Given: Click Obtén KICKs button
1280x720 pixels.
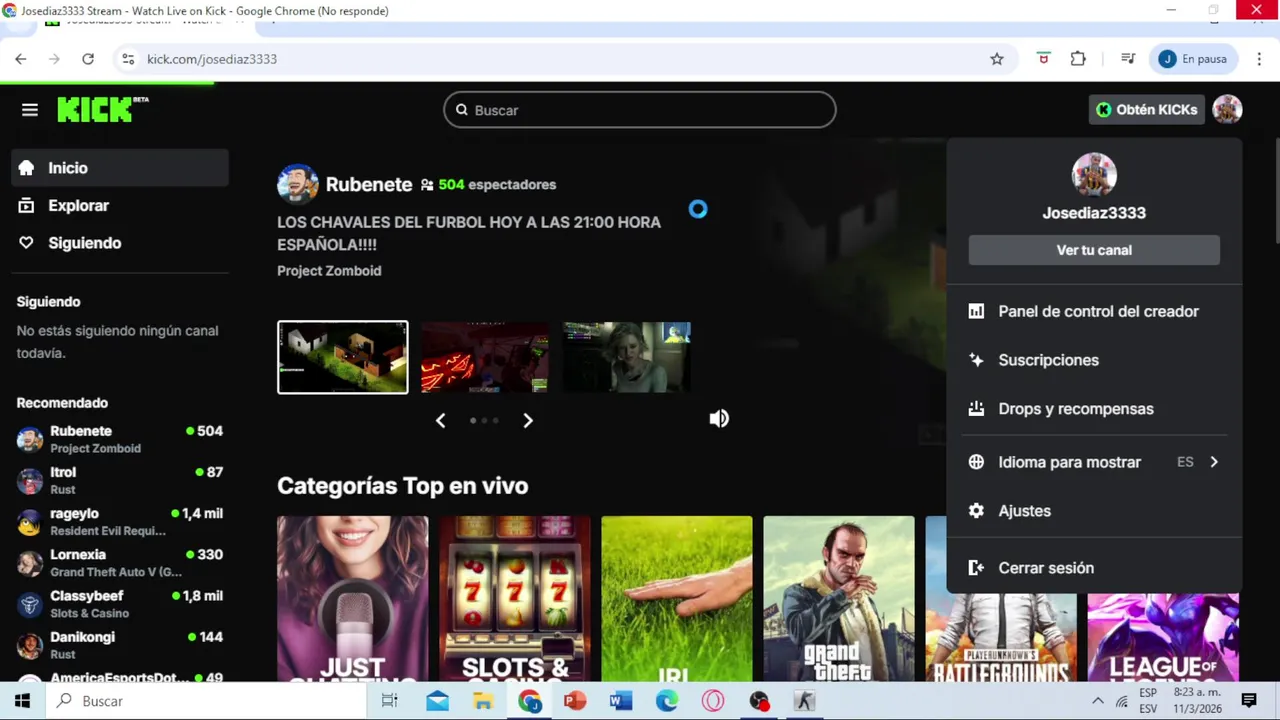Looking at the screenshot, I should [1147, 110].
